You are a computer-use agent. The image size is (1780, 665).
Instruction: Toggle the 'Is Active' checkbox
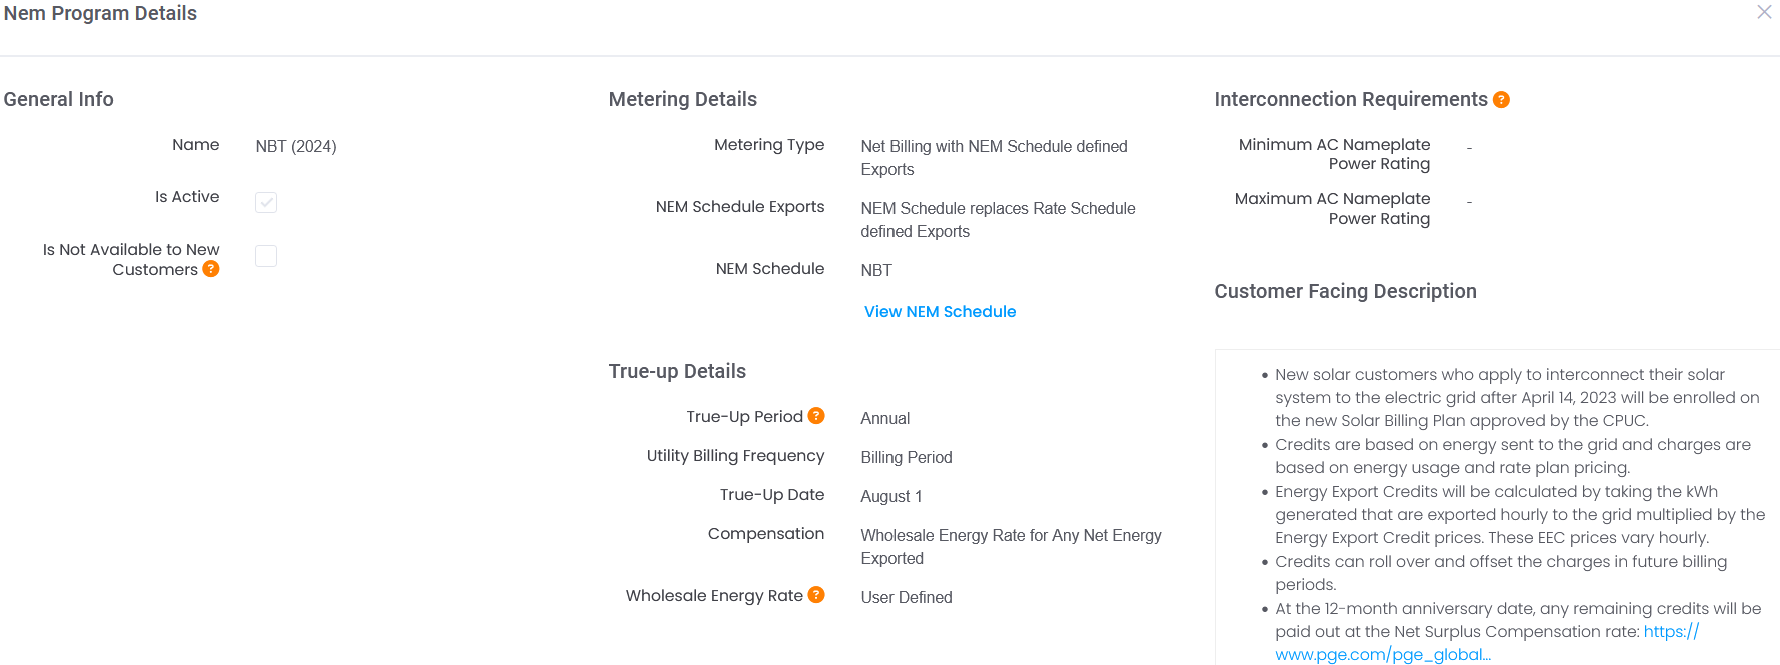point(265,202)
